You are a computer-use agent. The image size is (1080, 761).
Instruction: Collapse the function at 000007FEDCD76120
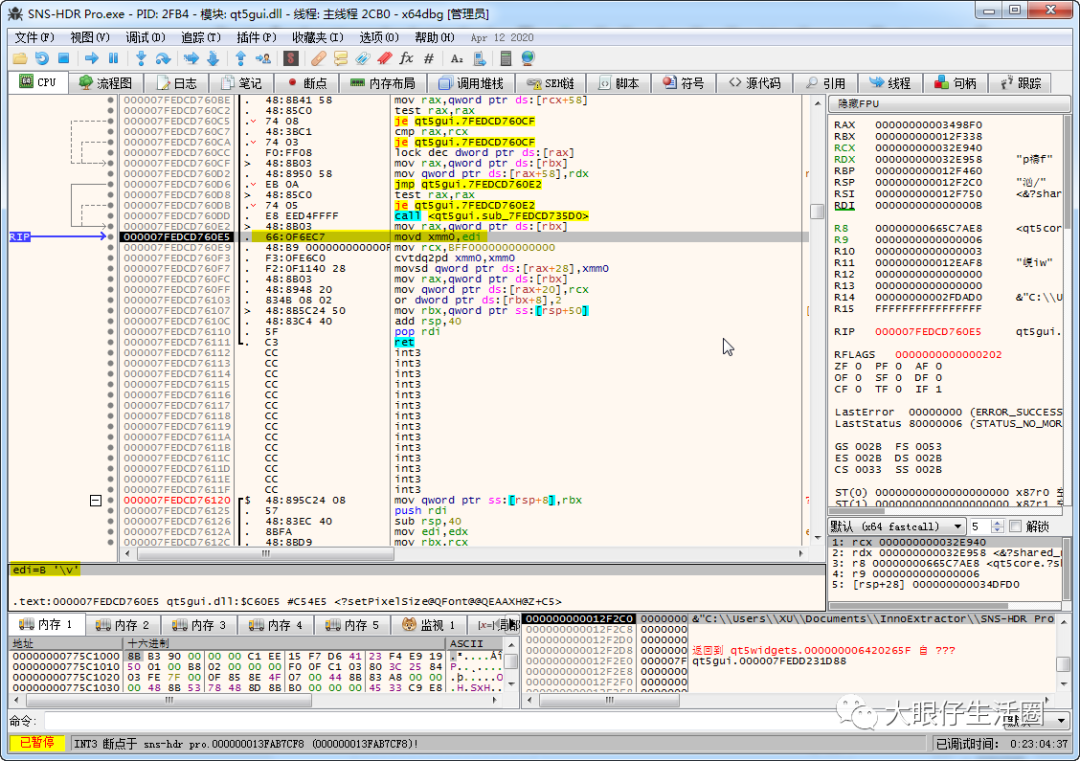pos(96,501)
